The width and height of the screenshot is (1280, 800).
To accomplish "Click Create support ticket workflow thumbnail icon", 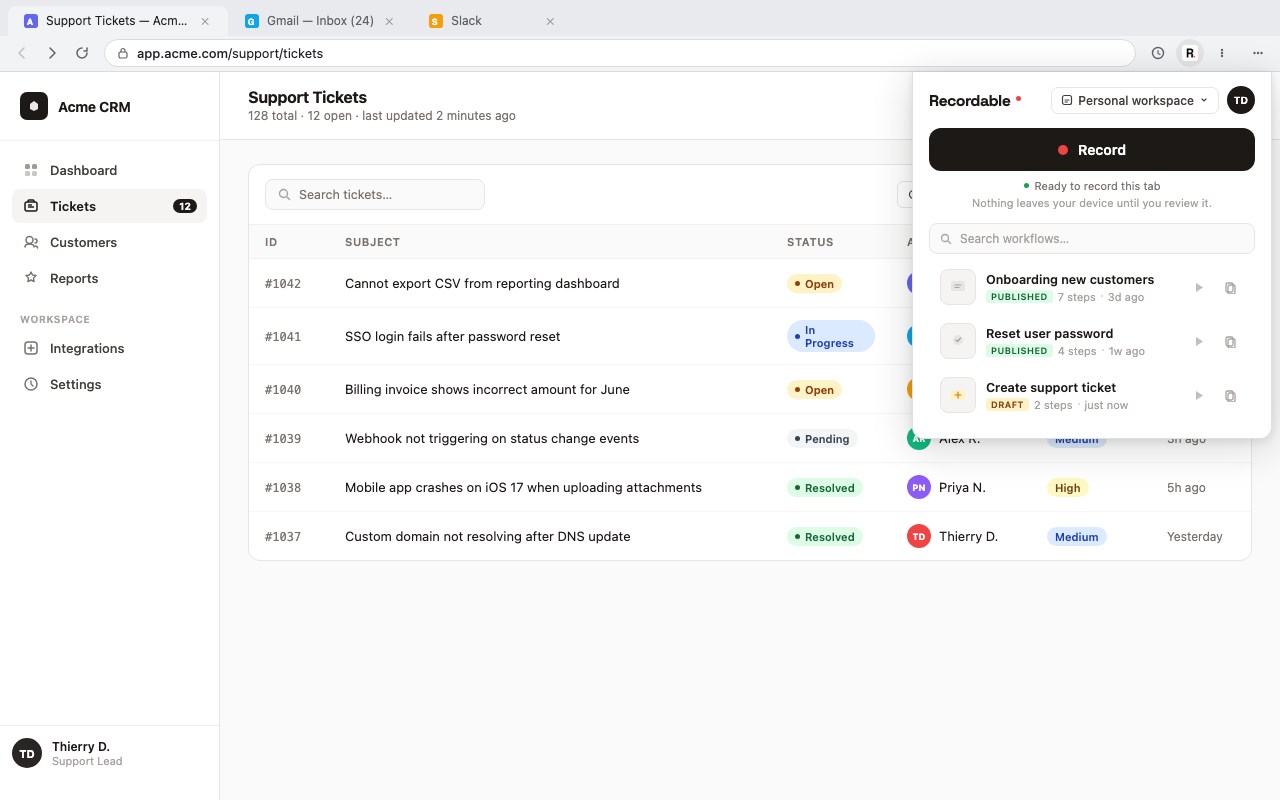I will click(958, 395).
